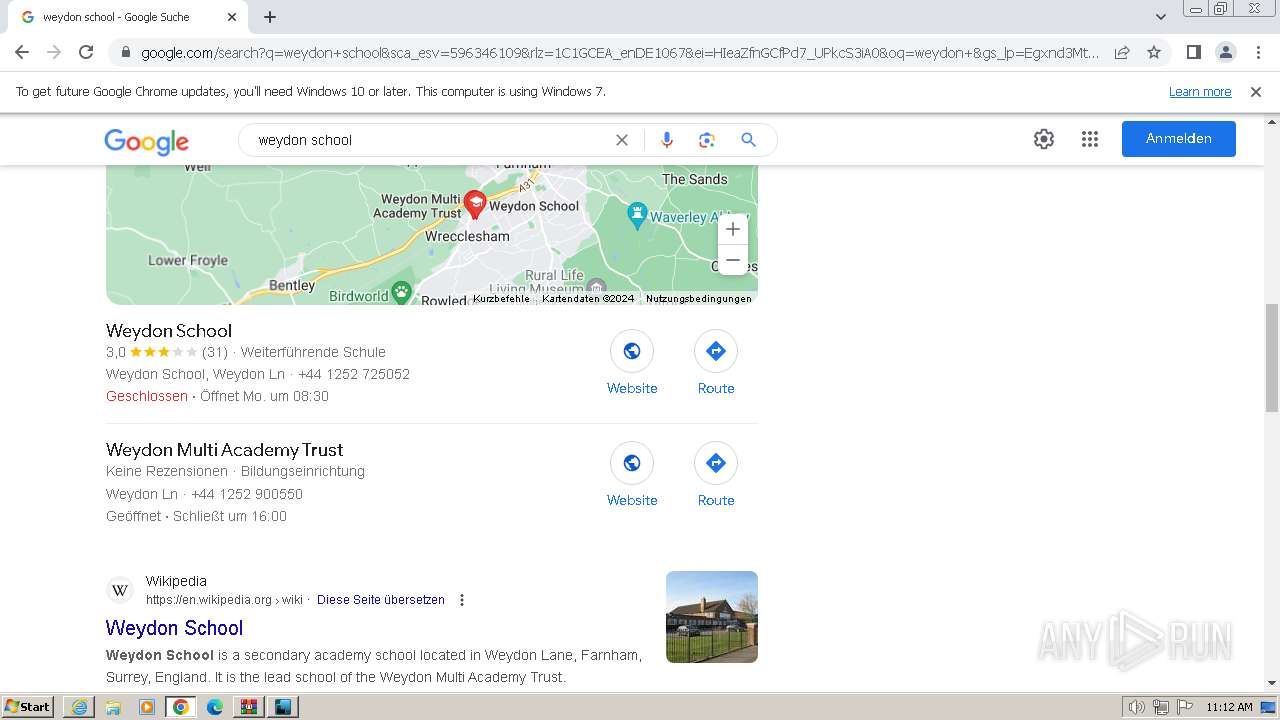1280x720 pixels.
Task: Reload the current page
Action: coord(86,52)
